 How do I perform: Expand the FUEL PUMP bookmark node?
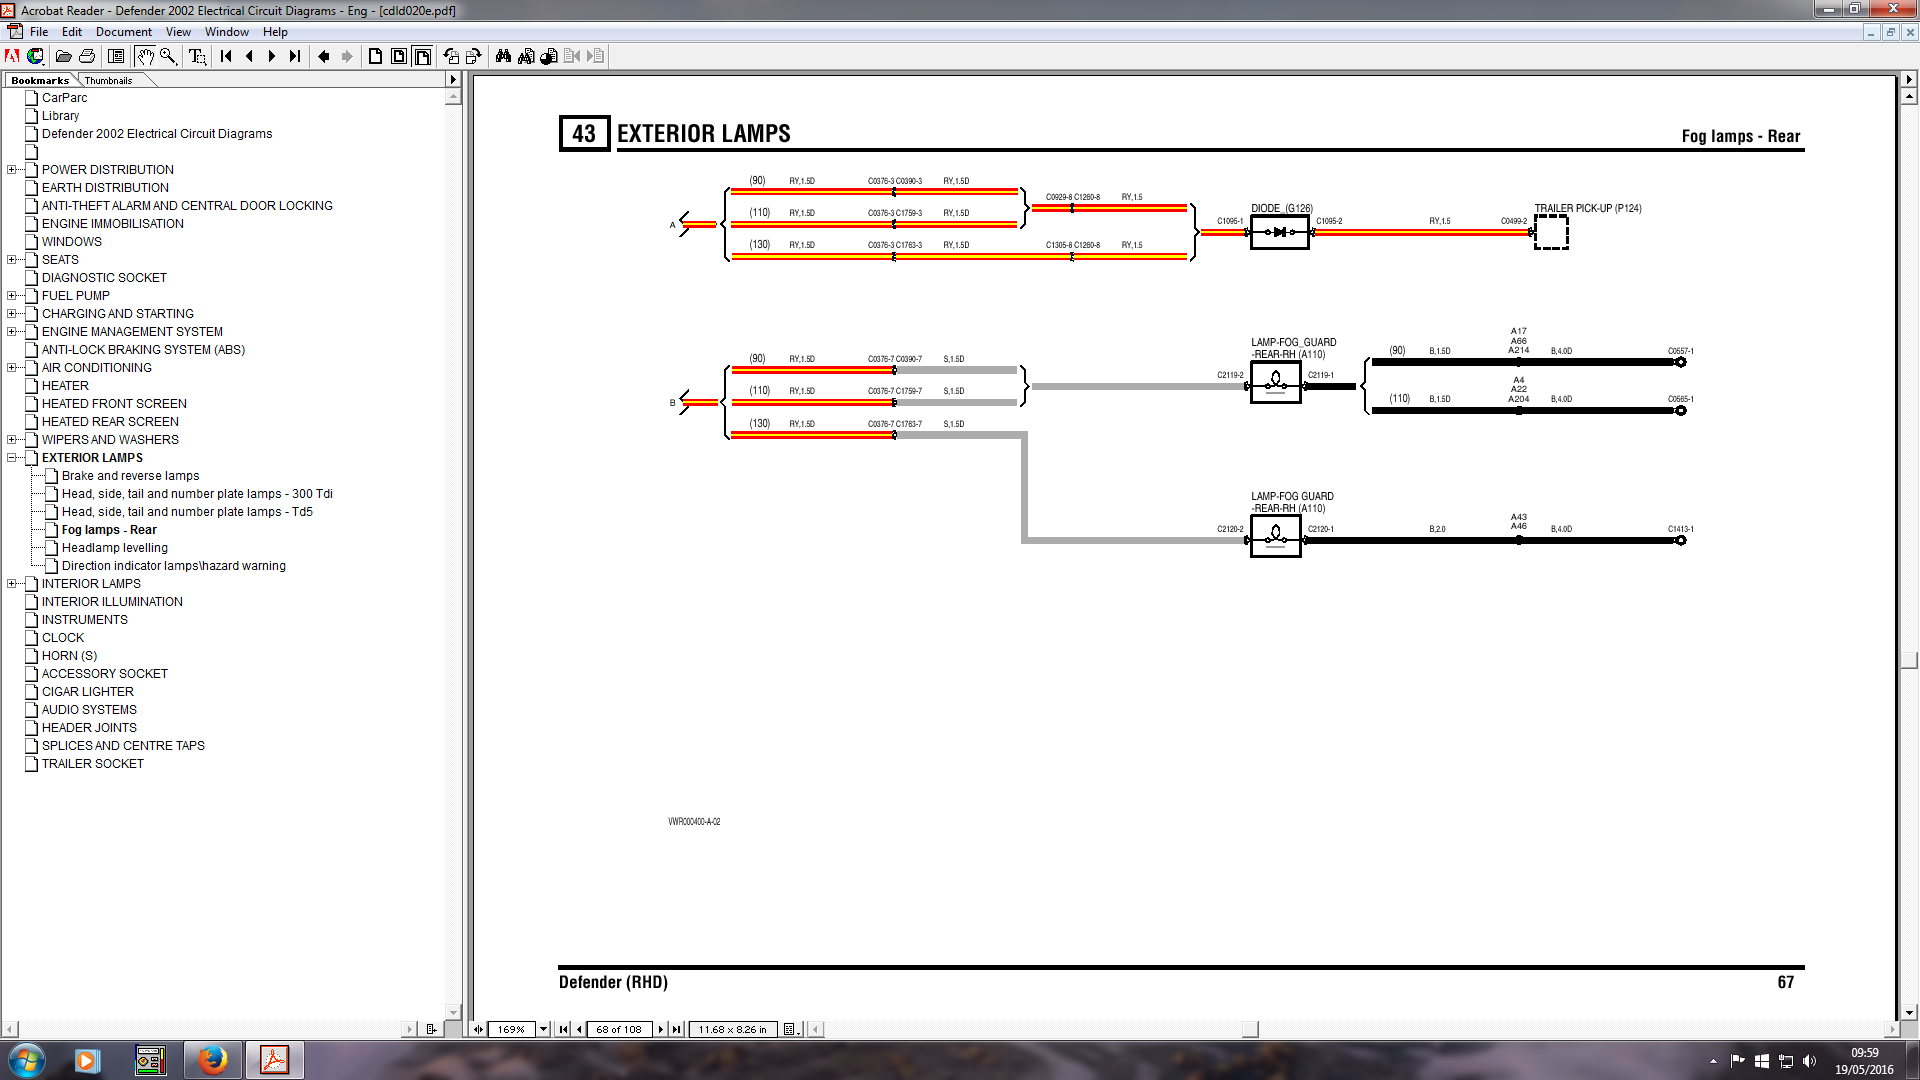12,296
